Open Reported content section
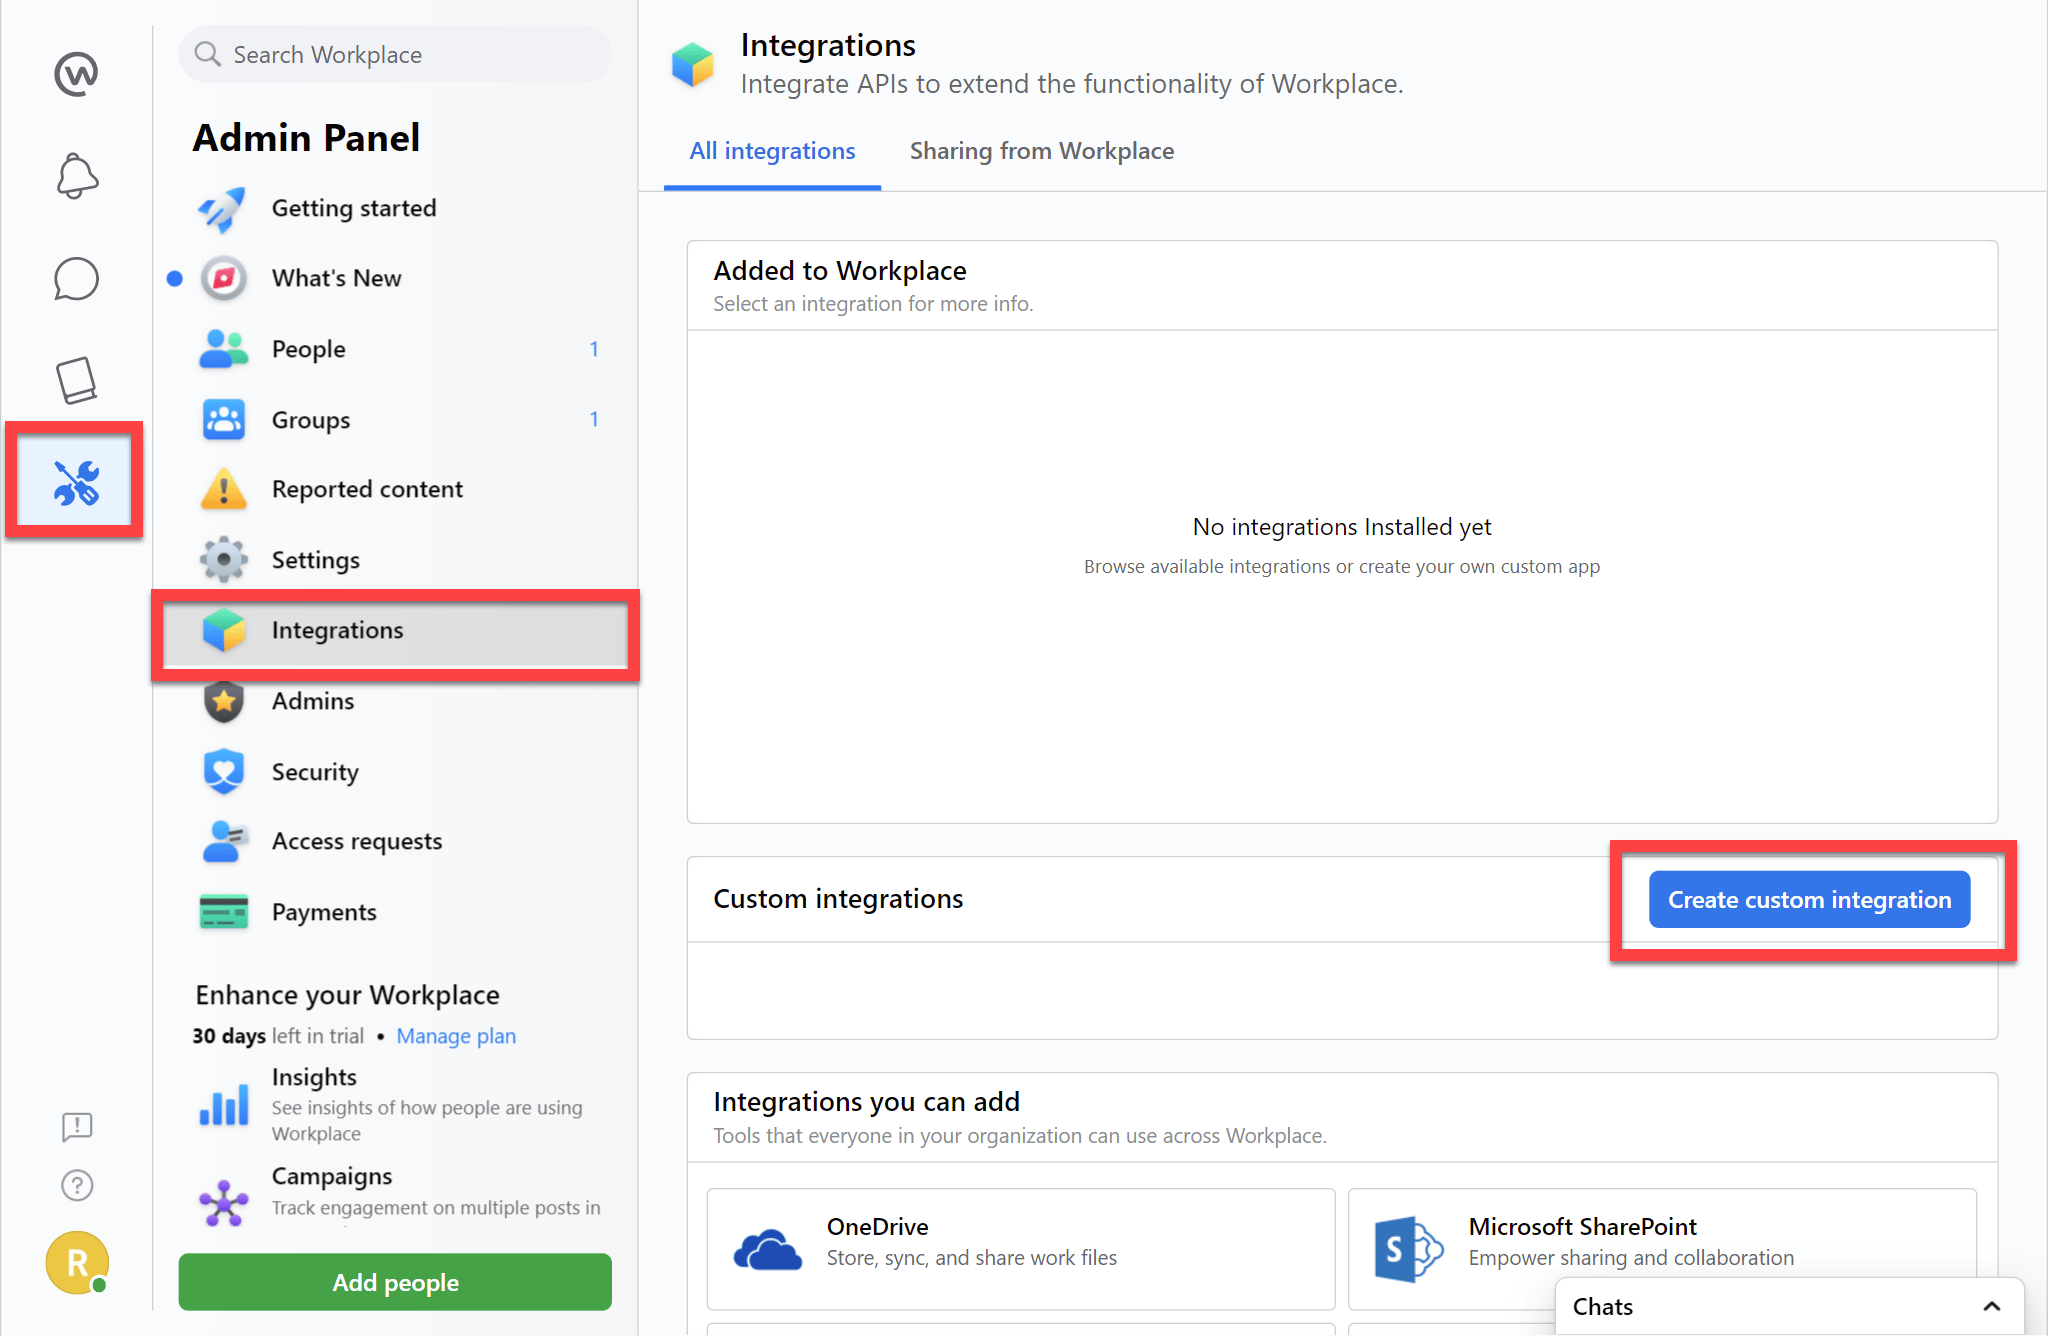2048x1336 pixels. click(396, 489)
